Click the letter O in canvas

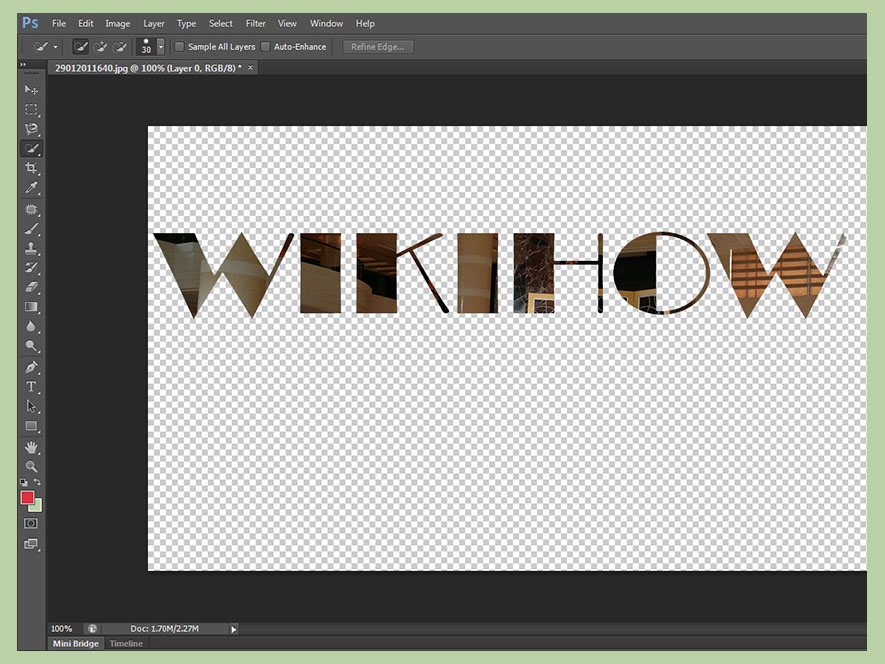661,273
